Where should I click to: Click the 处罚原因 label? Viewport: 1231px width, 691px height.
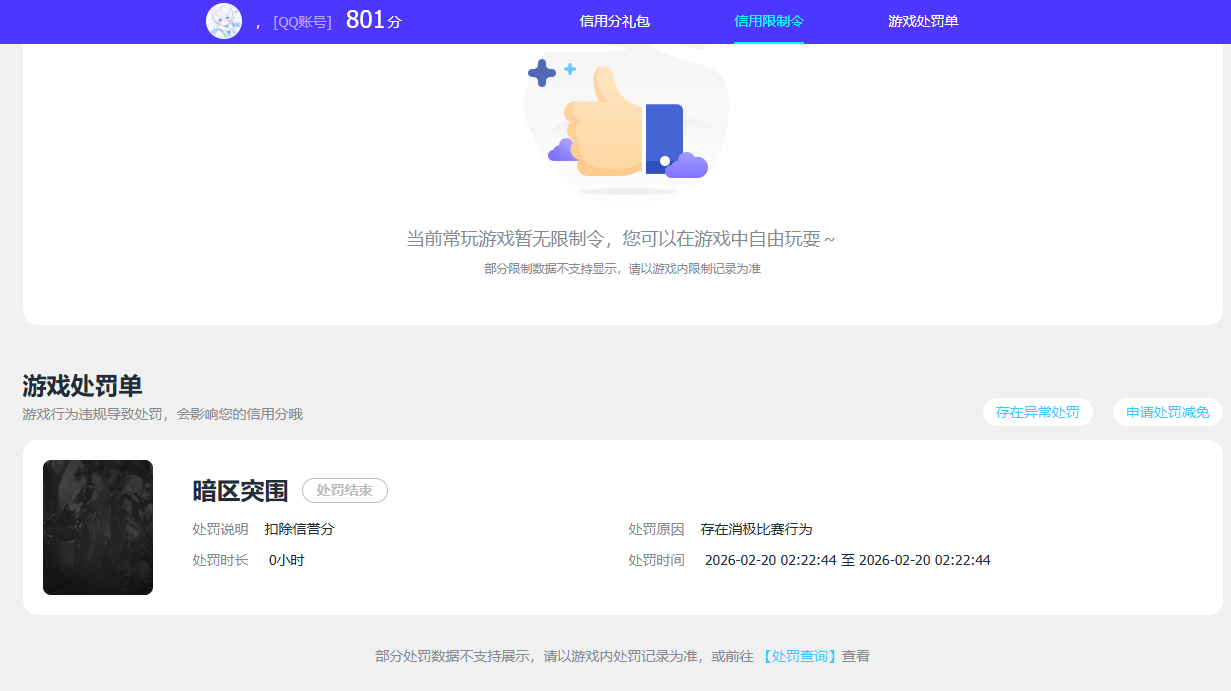point(657,529)
